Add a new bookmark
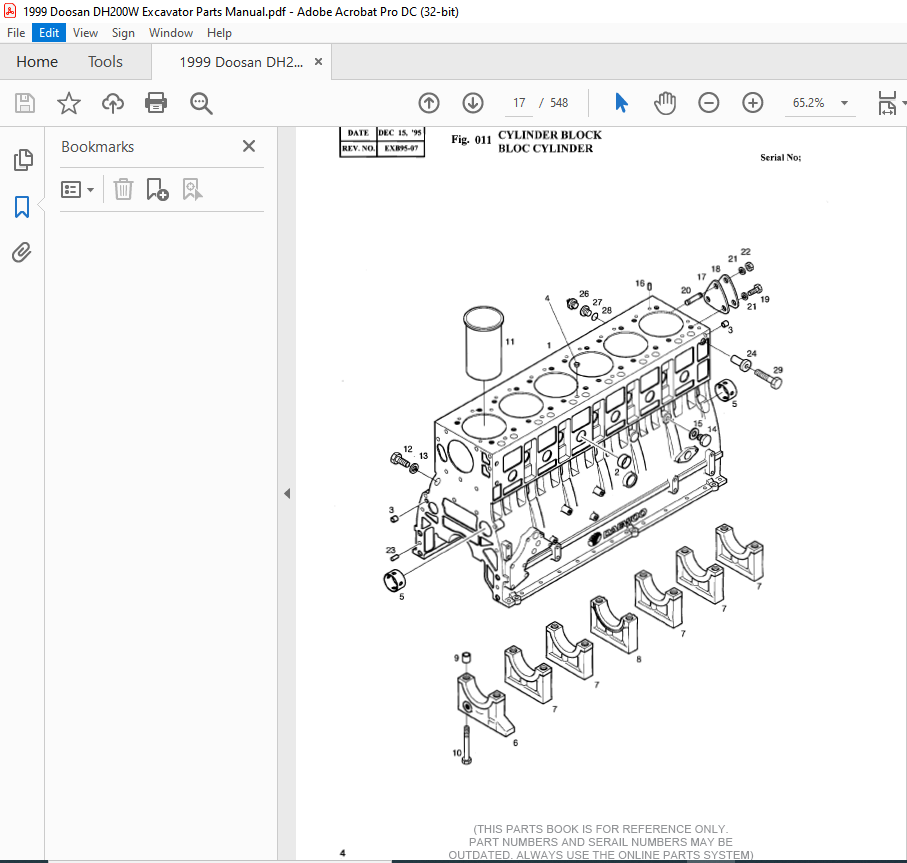Screen dimensions: 907x863 click(x=157, y=189)
